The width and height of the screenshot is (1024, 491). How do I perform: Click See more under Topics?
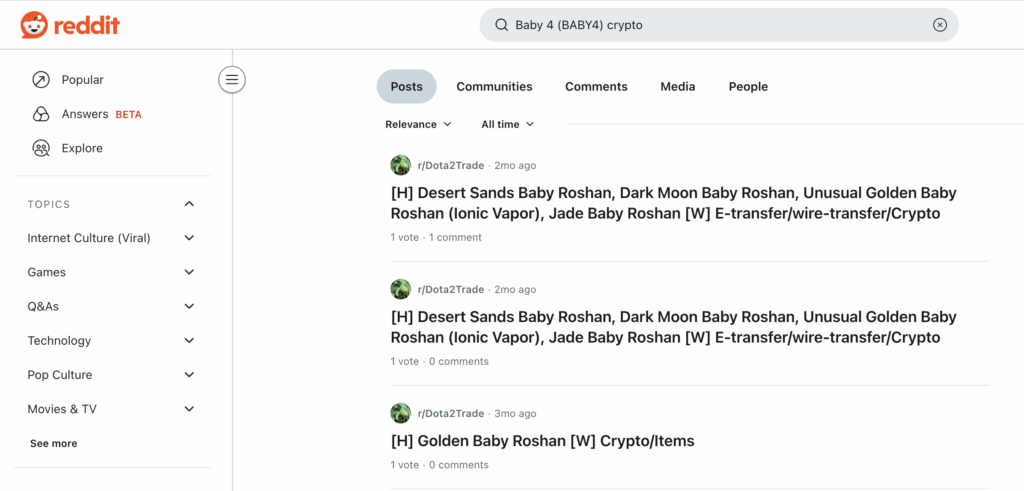tap(53, 443)
